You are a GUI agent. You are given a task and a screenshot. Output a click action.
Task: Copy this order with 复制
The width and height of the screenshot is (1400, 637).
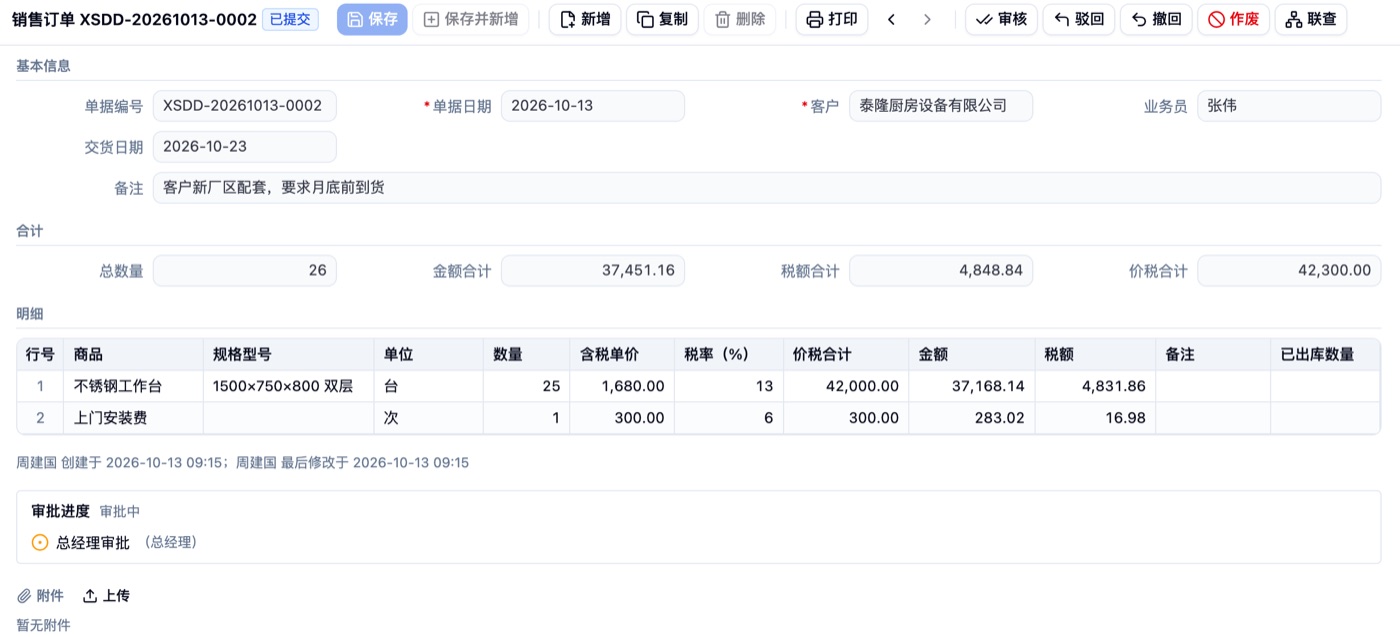662,19
